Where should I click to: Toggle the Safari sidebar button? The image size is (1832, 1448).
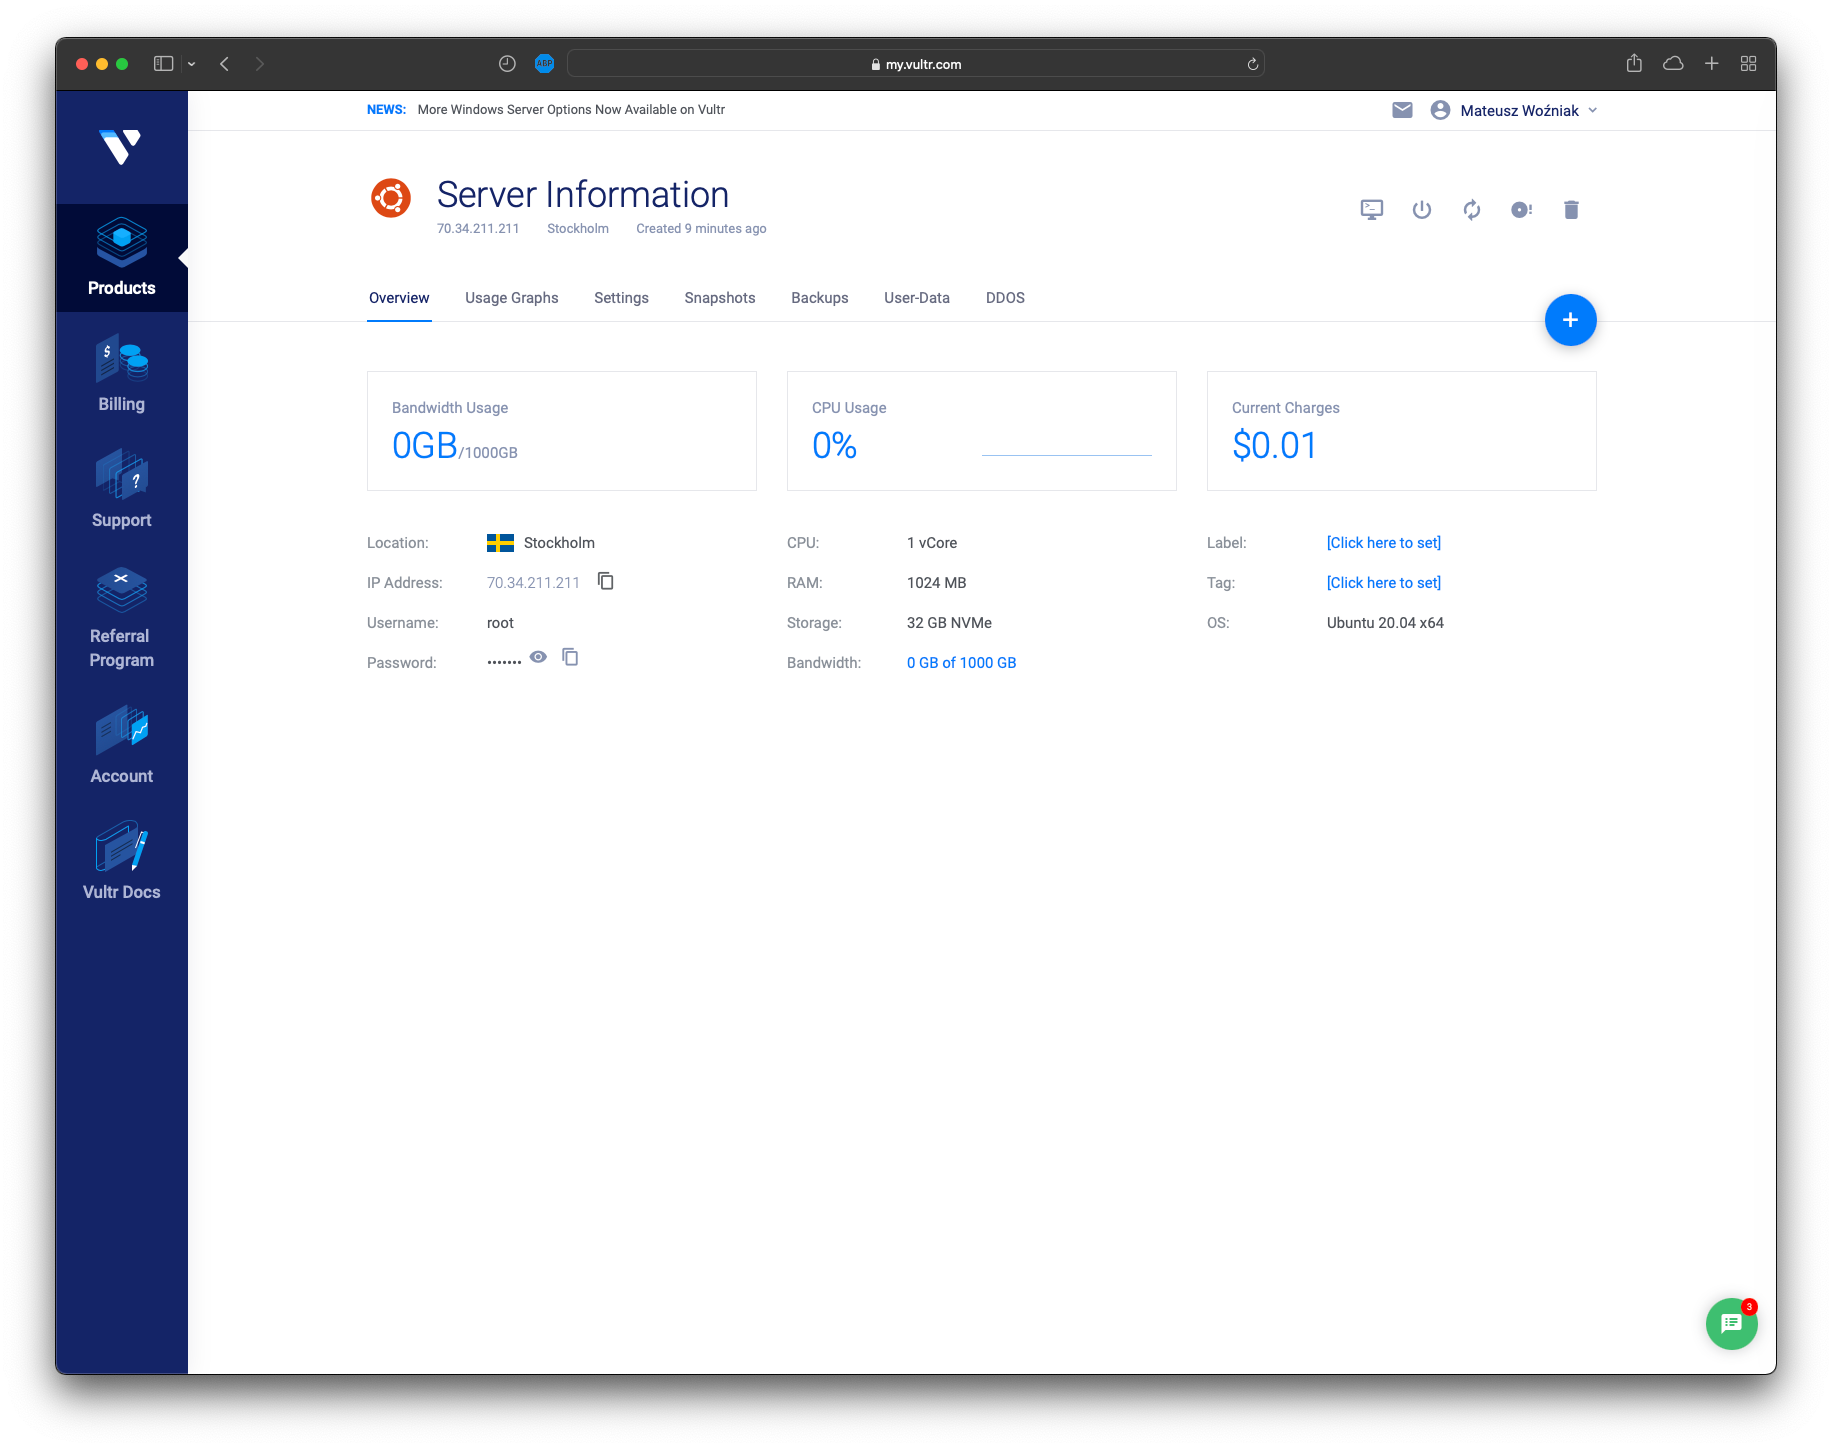(x=164, y=64)
